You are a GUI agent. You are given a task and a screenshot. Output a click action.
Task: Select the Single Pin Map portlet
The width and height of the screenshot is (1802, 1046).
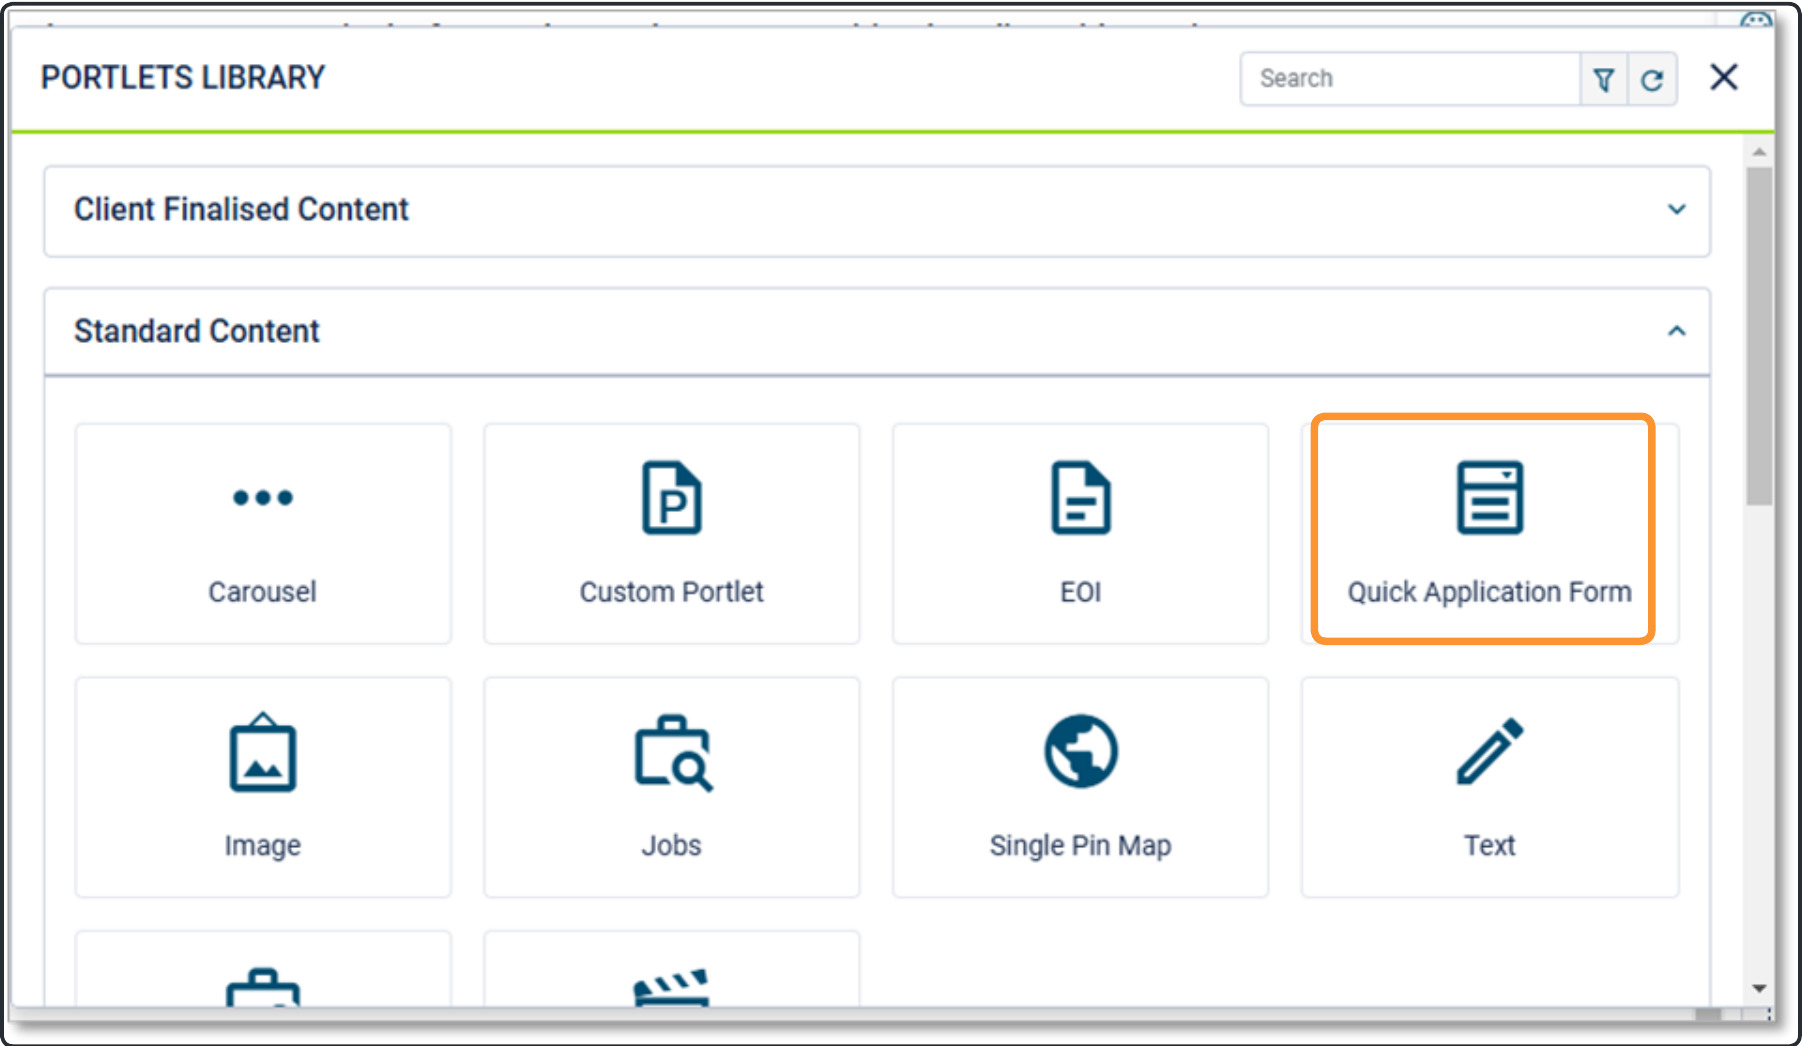coord(1080,787)
